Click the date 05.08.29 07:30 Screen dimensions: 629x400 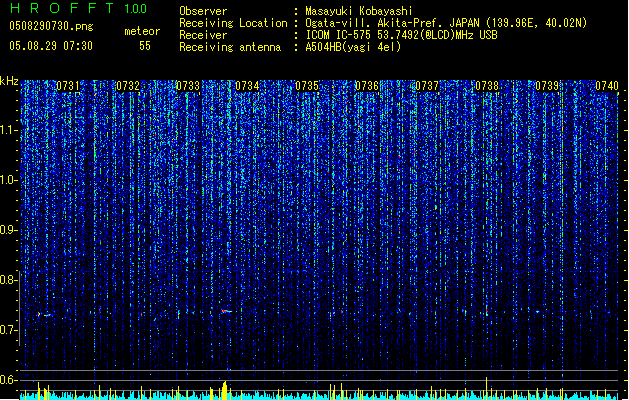51,46
